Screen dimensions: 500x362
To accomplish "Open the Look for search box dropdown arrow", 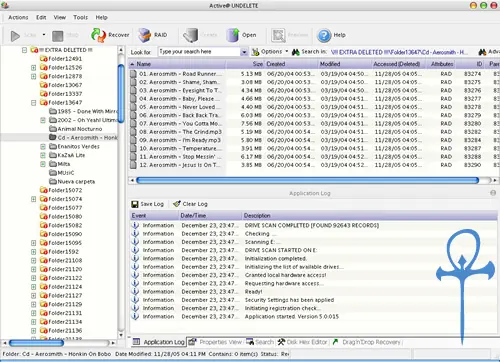I will [244, 52].
